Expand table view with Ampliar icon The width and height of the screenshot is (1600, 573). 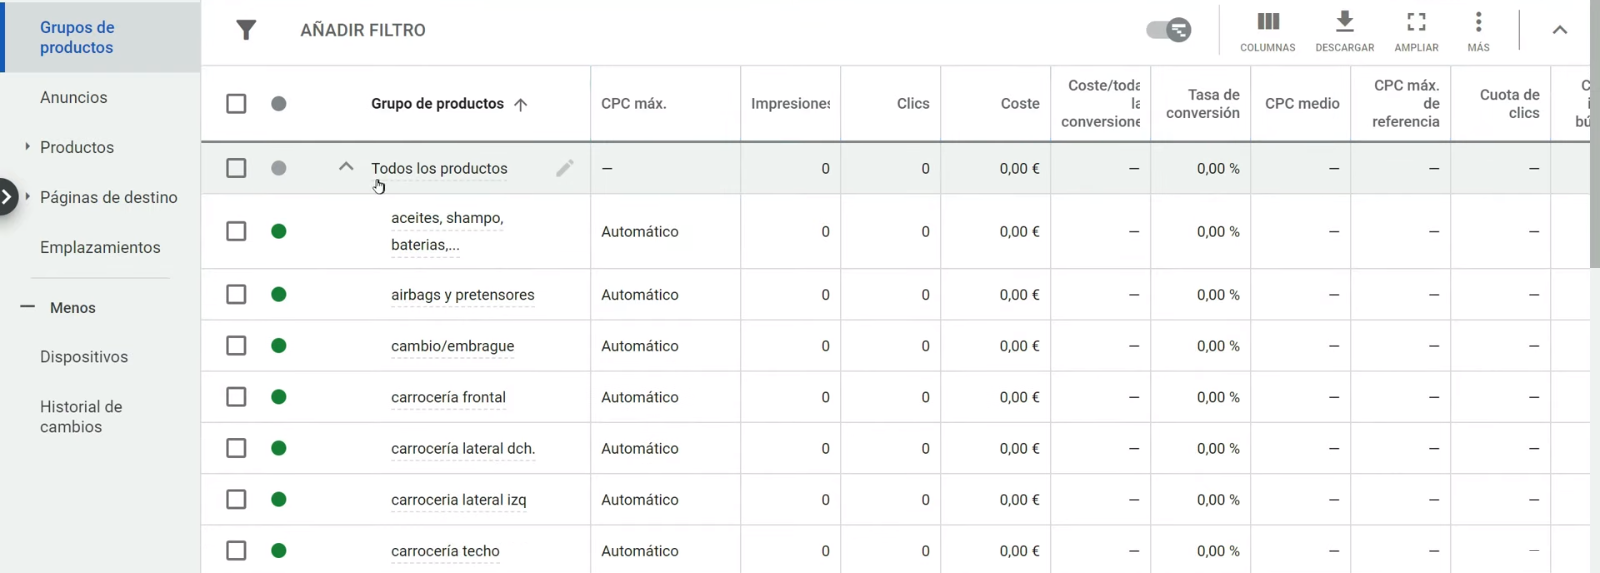tap(1416, 31)
